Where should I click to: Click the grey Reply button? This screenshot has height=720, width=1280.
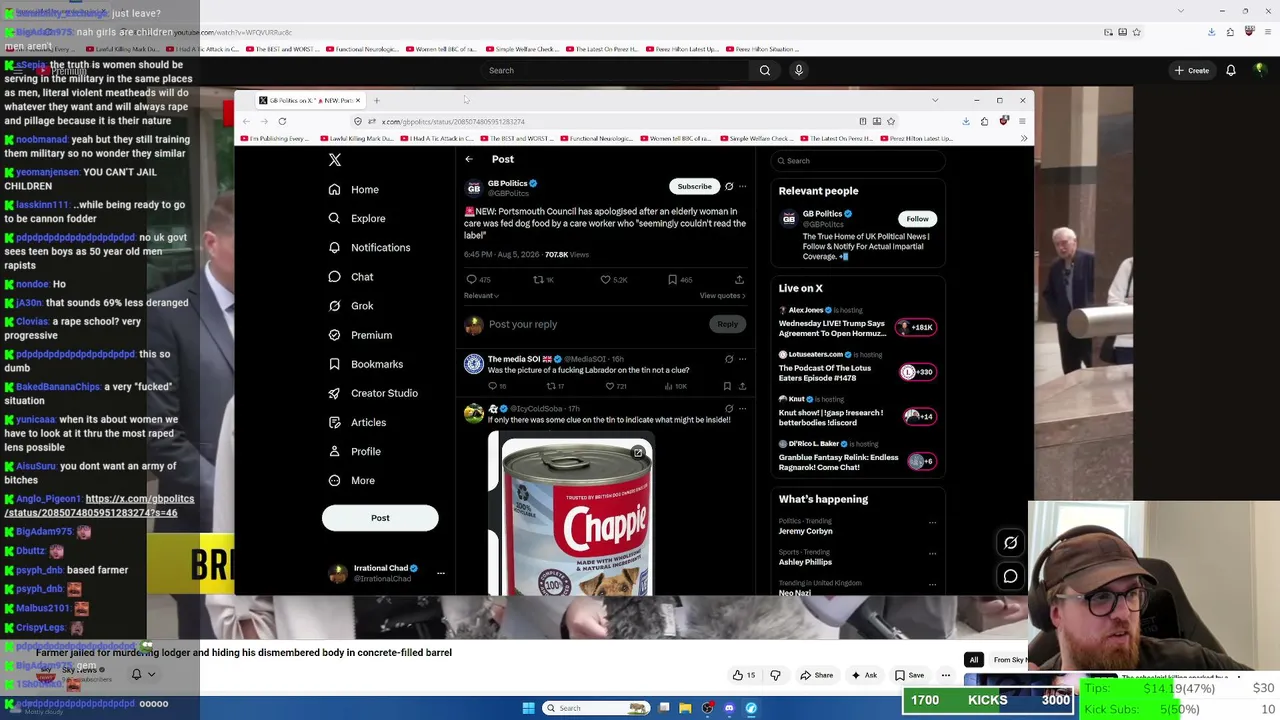tap(727, 324)
